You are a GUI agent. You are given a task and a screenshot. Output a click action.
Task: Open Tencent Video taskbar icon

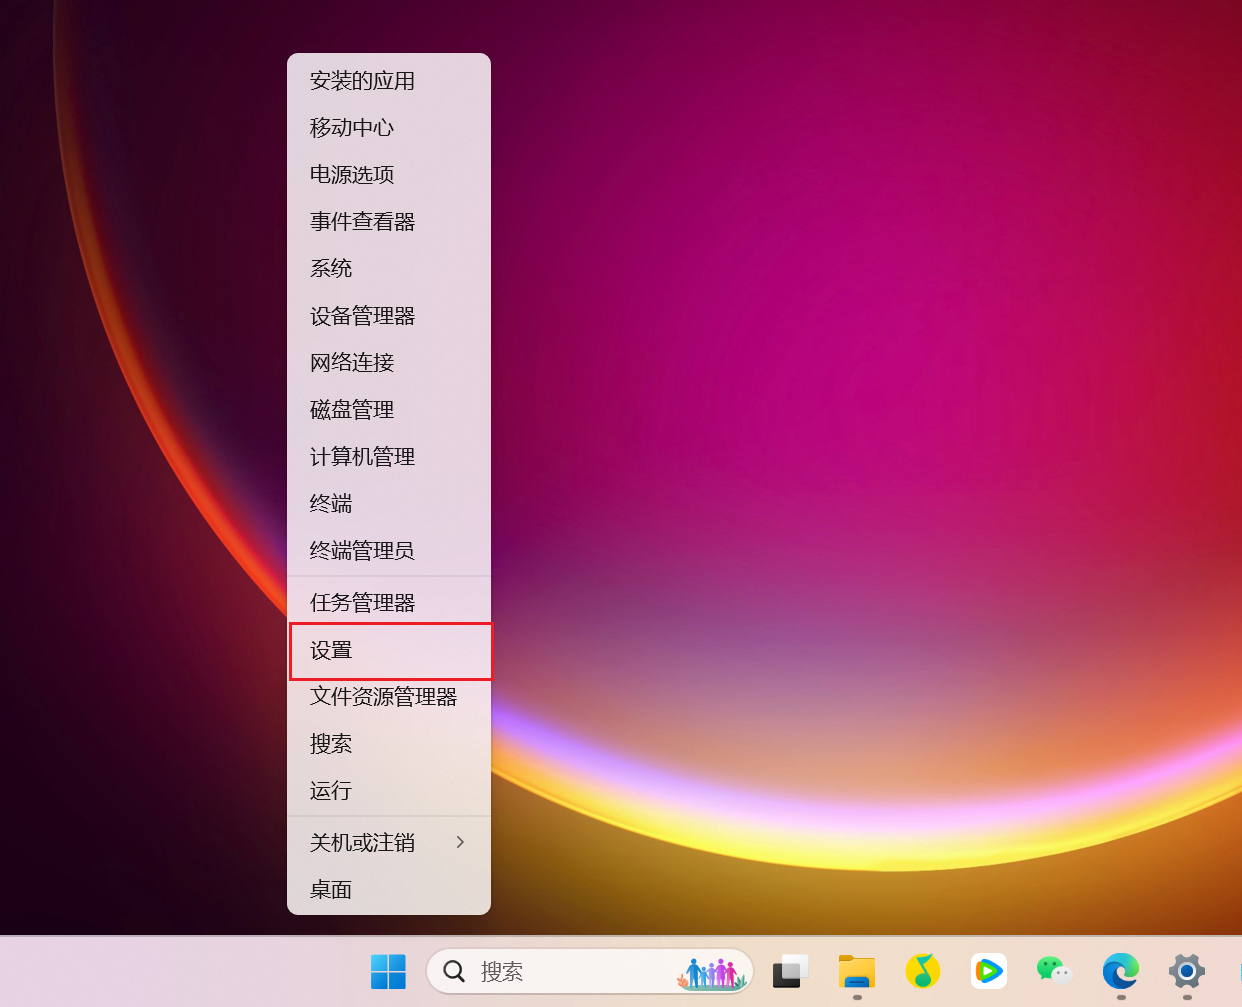click(x=989, y=971)
